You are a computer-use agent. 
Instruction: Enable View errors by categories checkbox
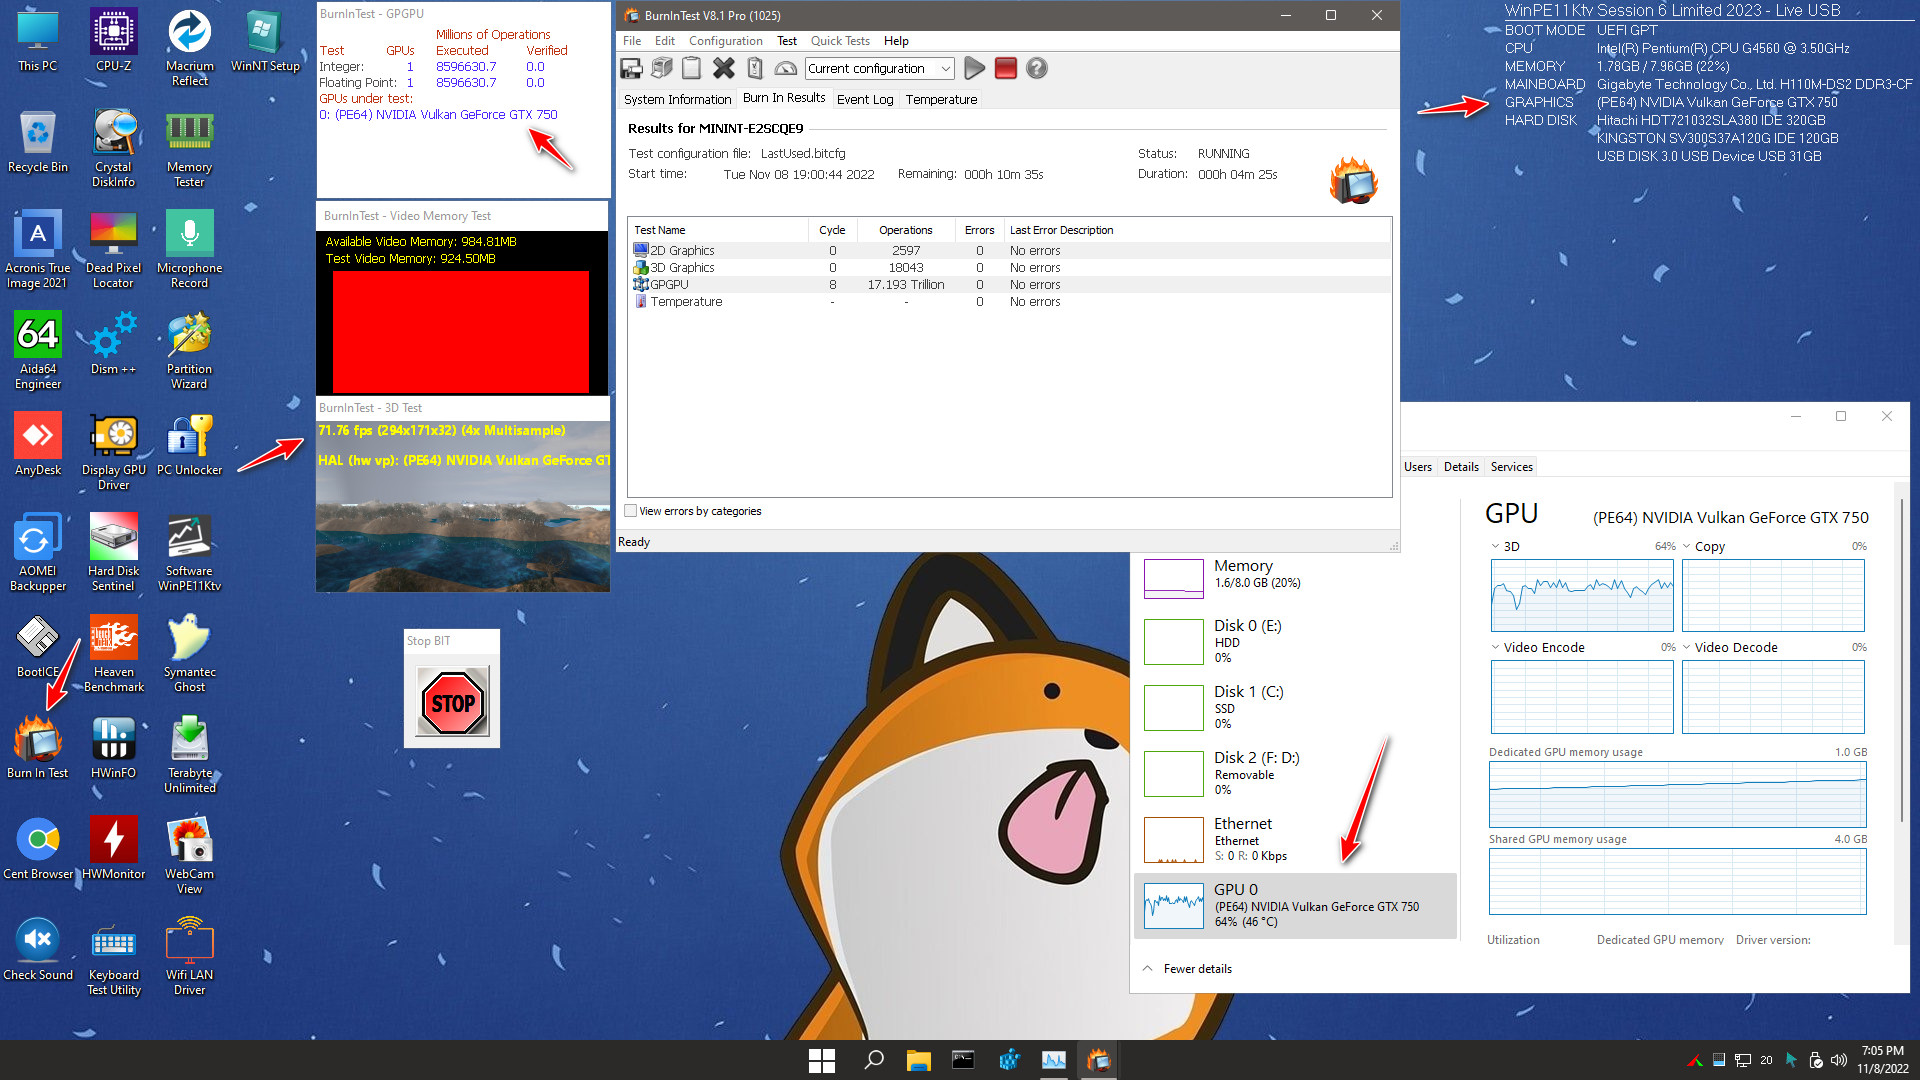click(631, 511)
